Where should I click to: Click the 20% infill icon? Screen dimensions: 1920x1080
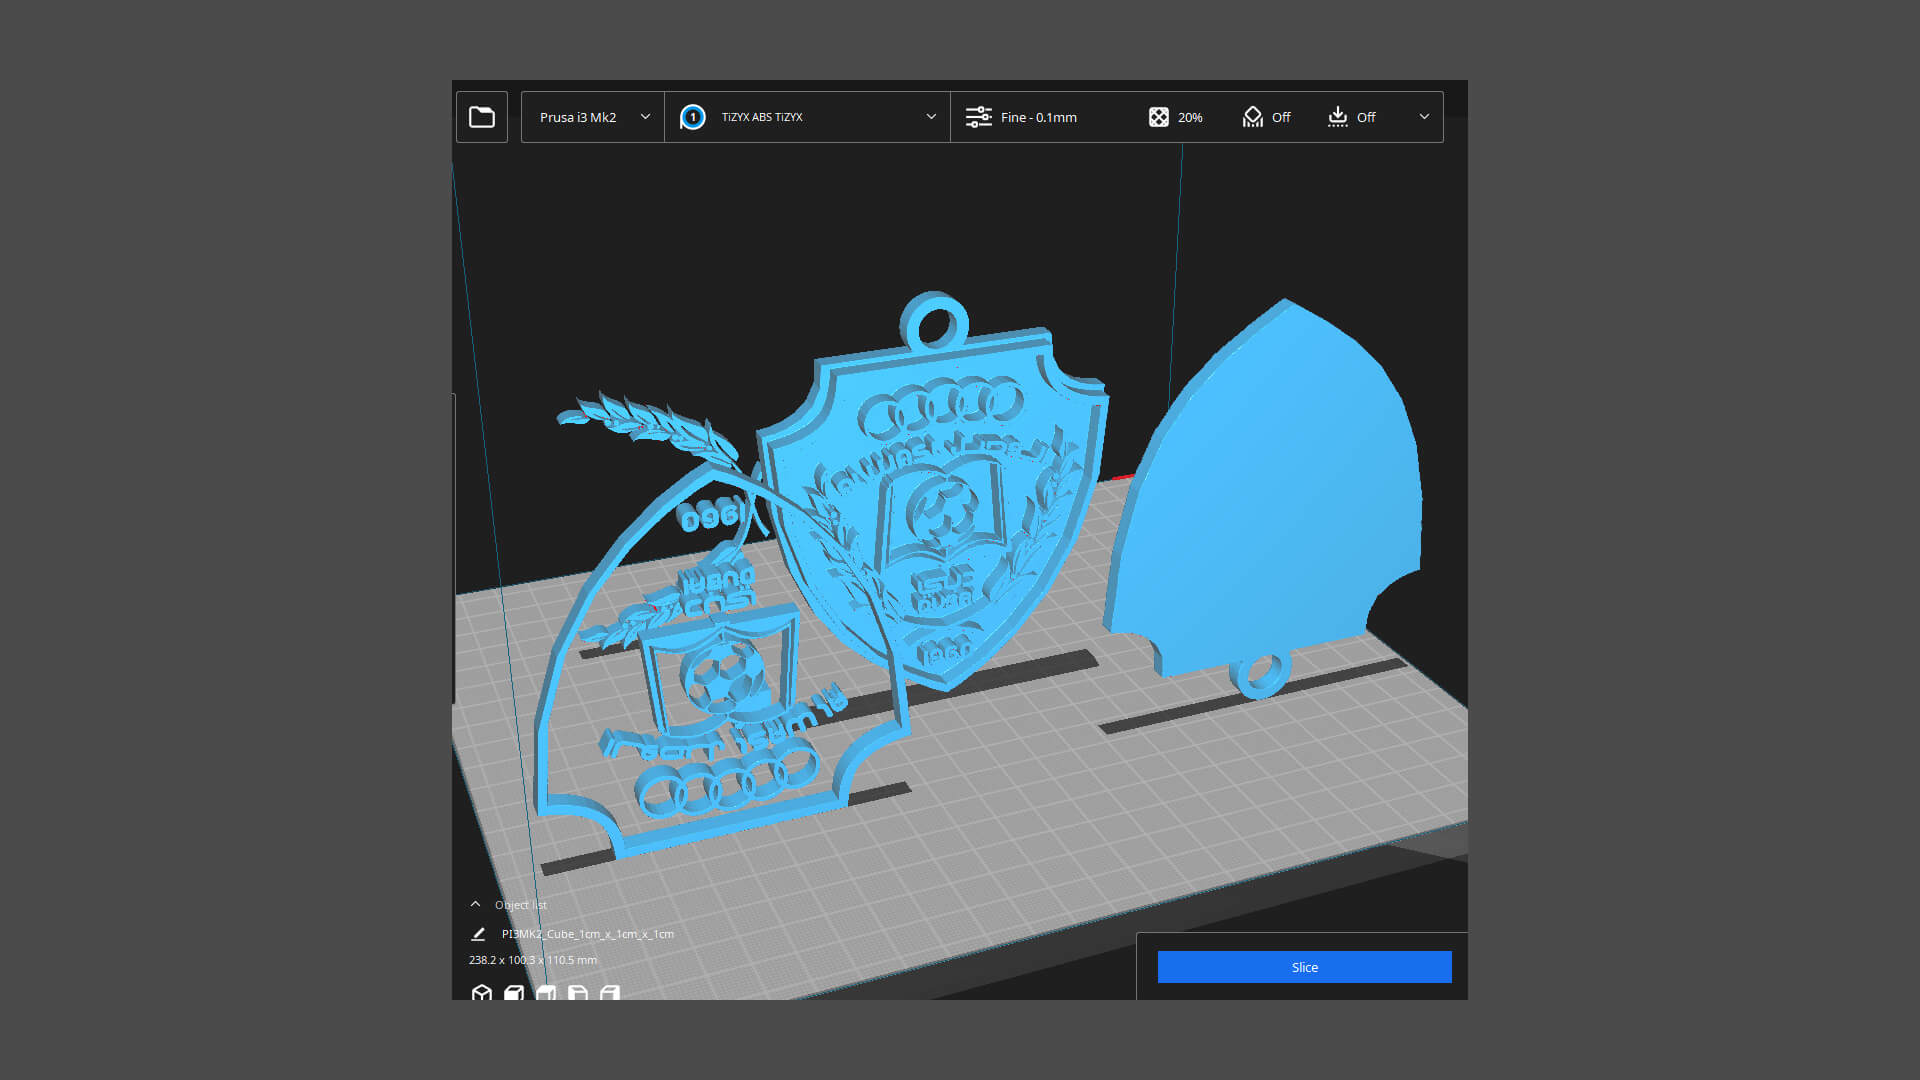click(1158, 117)
